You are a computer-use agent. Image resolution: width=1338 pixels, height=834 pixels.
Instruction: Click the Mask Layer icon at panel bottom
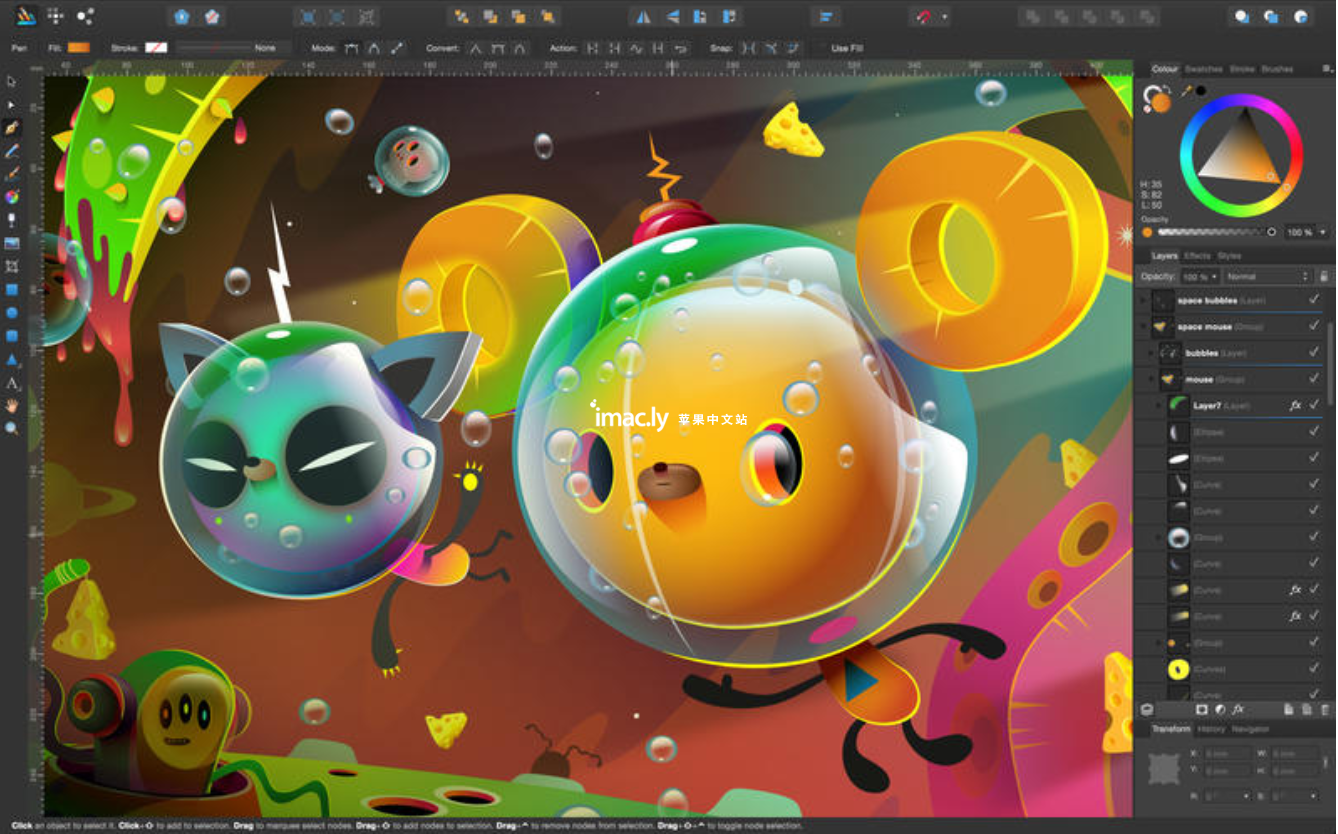point(1202,709)
